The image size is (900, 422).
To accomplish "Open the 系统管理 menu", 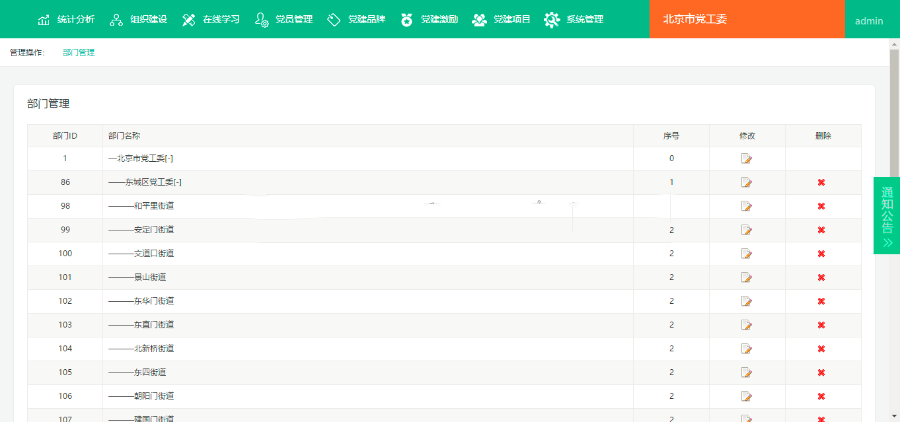I will coord(574,20).
